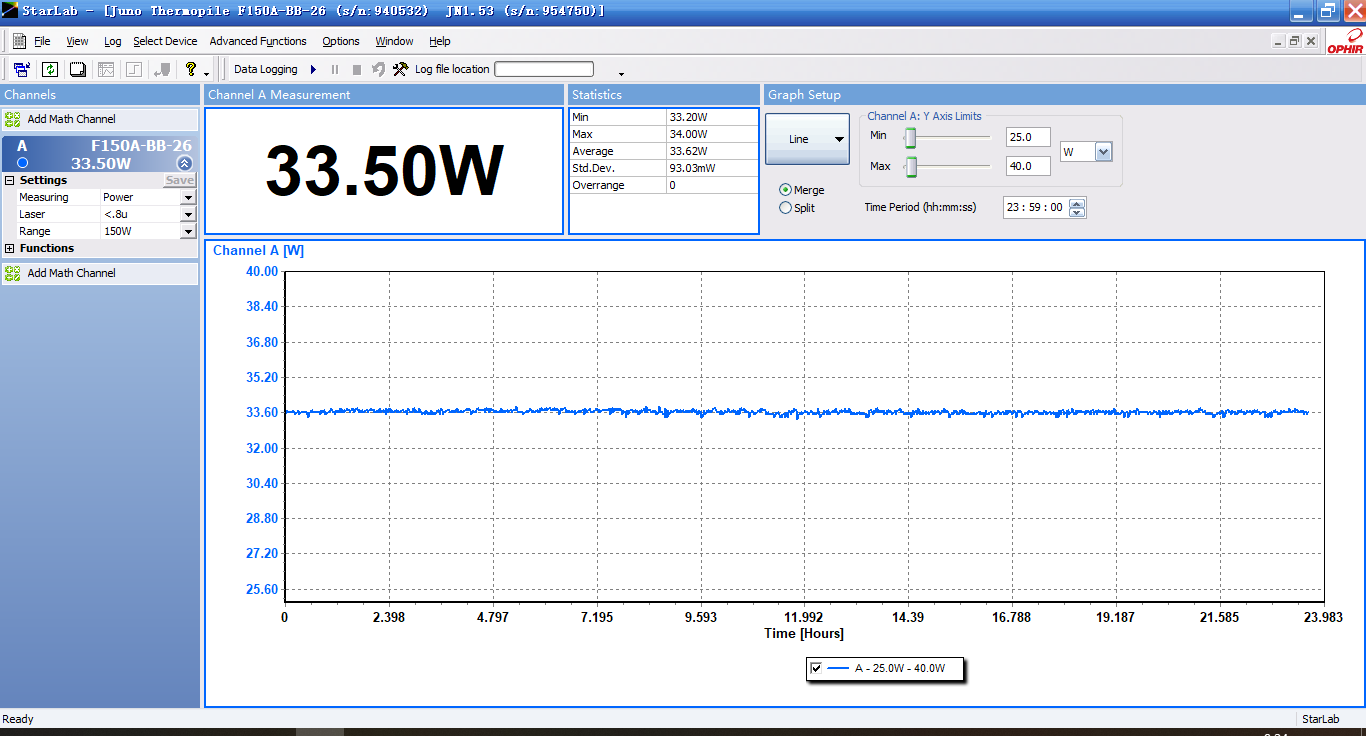This screenshot has height=736, width=1366.
Task: Open the Laser wavelength dropdown
Action: point(187,214)
